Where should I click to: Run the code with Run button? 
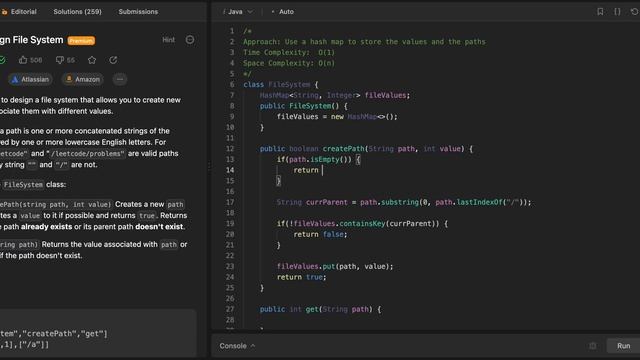623,346
